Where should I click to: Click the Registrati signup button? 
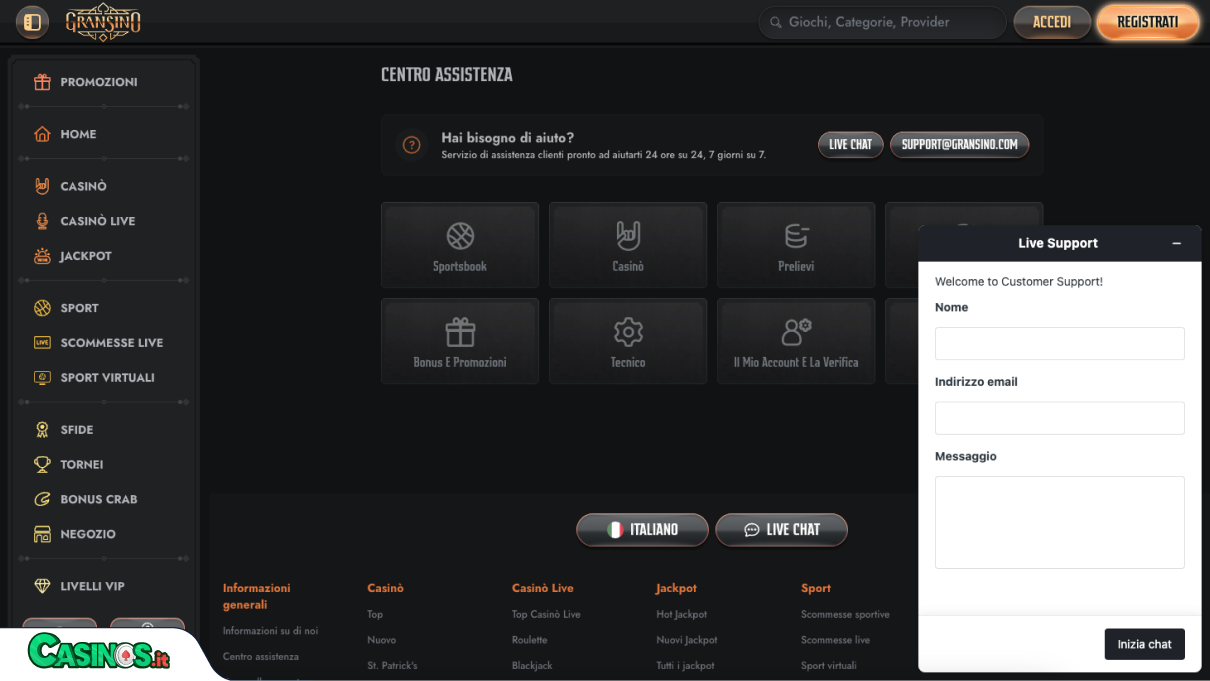coord(1147,22)
